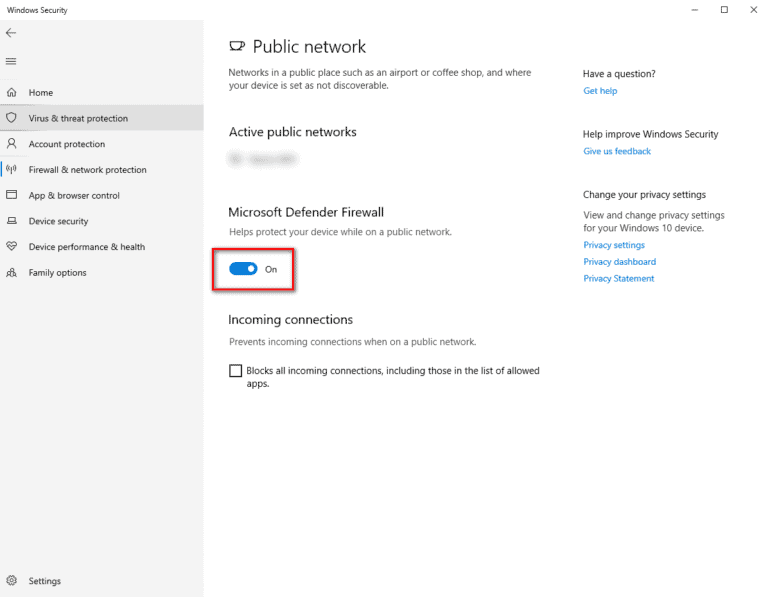Check Blocks all incoming connections box
Screen dimensions: 768x597
pyautogui.click(x=236, y=371)
